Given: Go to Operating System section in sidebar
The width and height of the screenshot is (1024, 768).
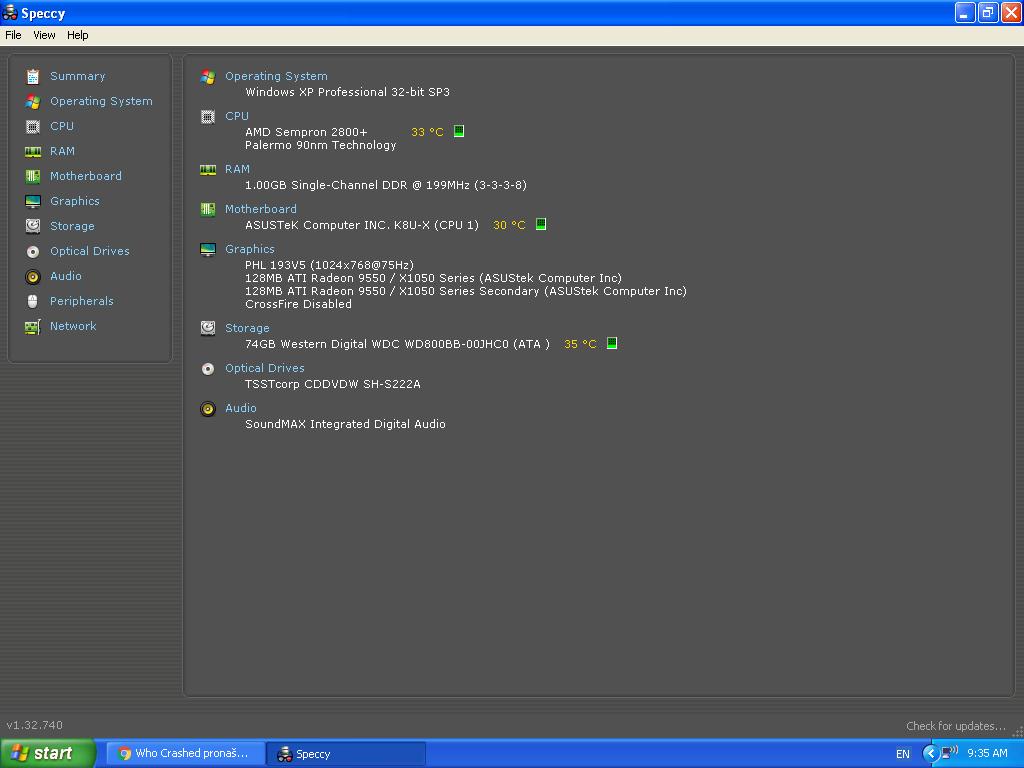Looking at the screenshot, I should [101, 101].
